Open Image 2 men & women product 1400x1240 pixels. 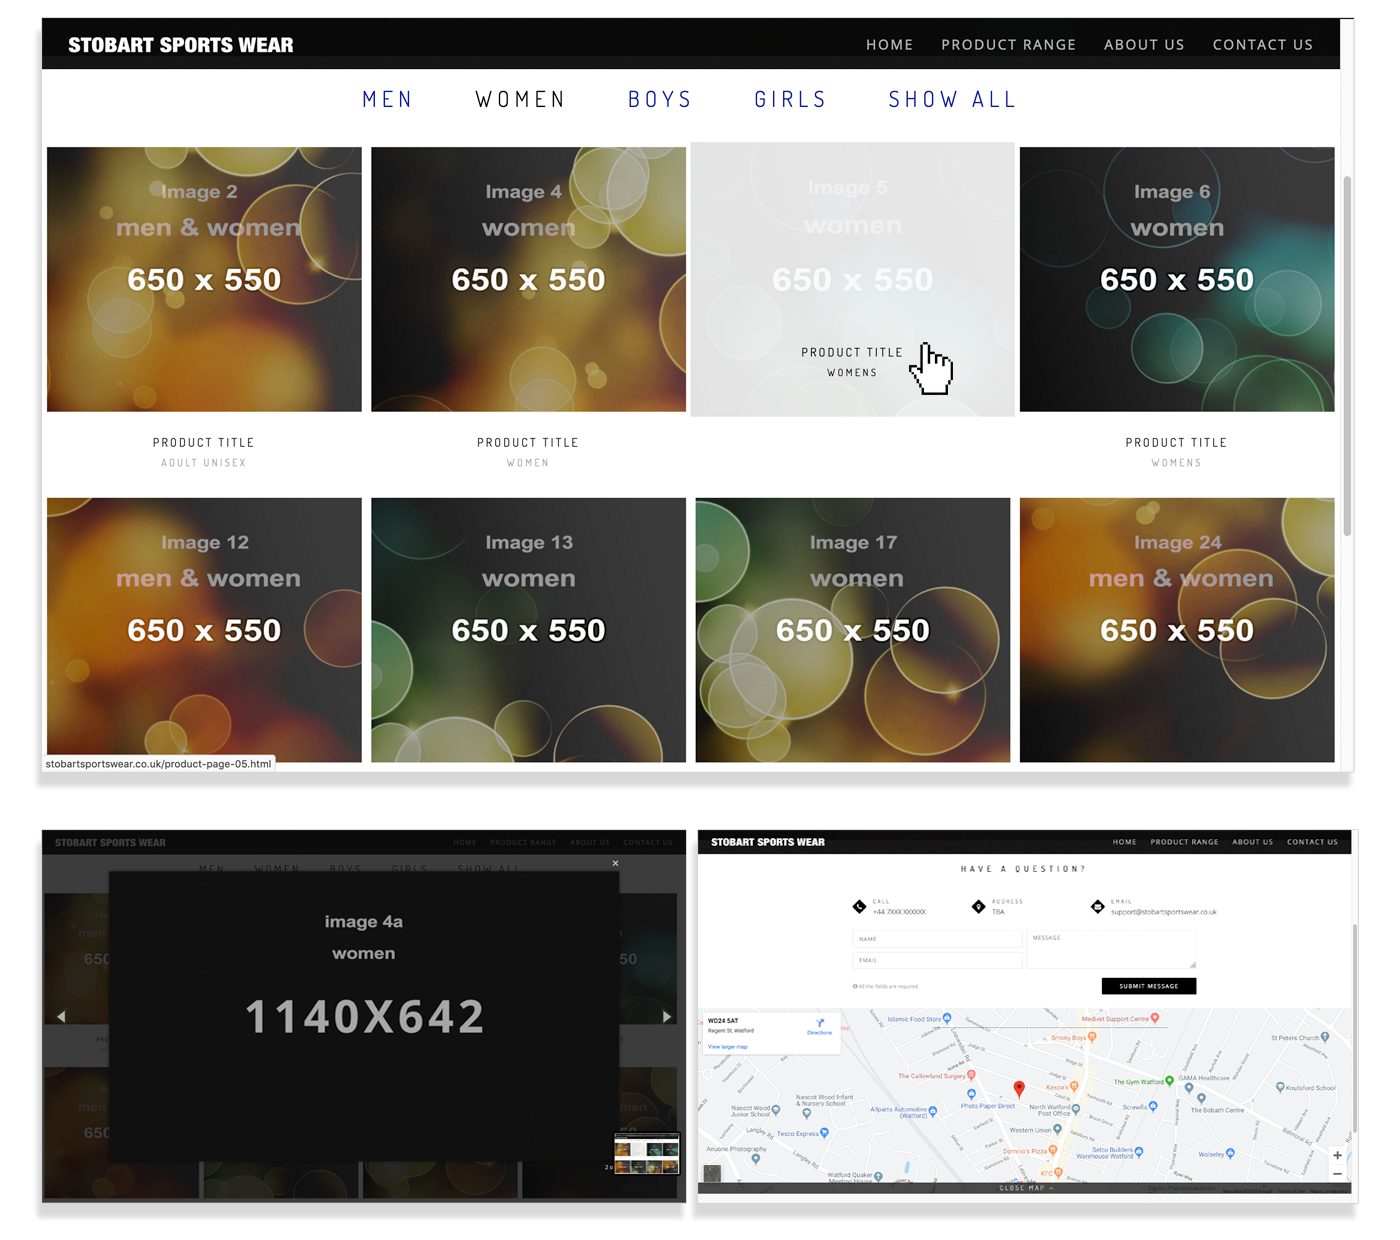coord(204,279)
